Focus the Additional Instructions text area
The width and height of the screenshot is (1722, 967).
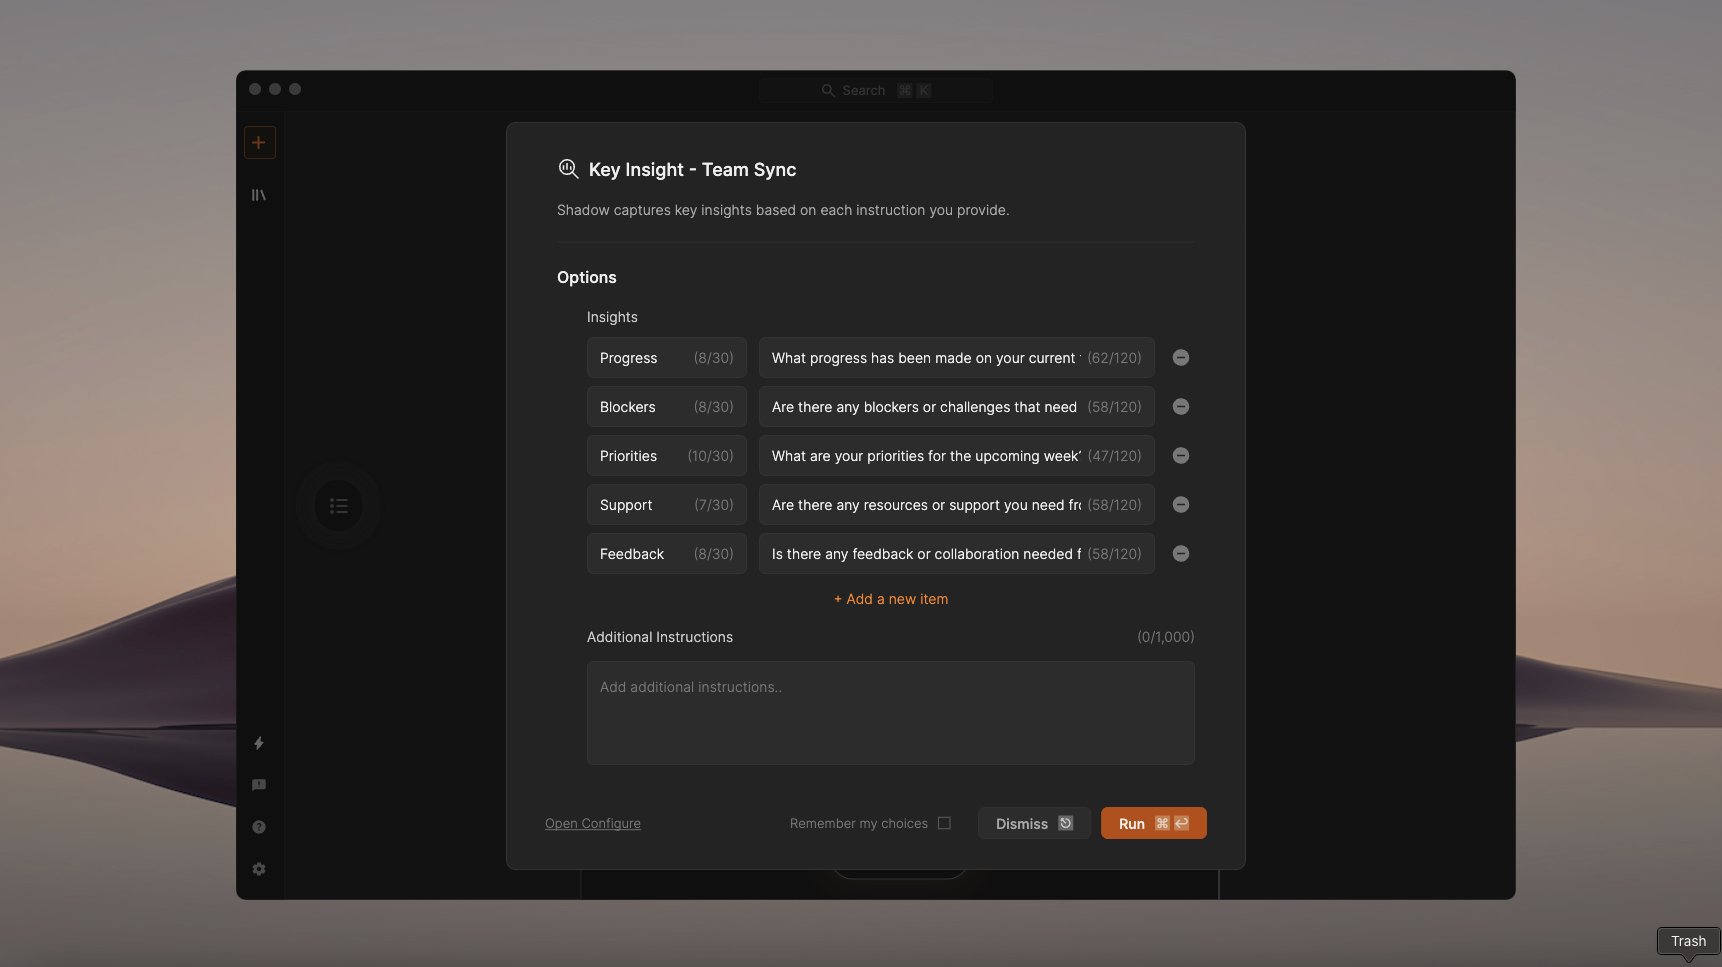click(890, 713)
